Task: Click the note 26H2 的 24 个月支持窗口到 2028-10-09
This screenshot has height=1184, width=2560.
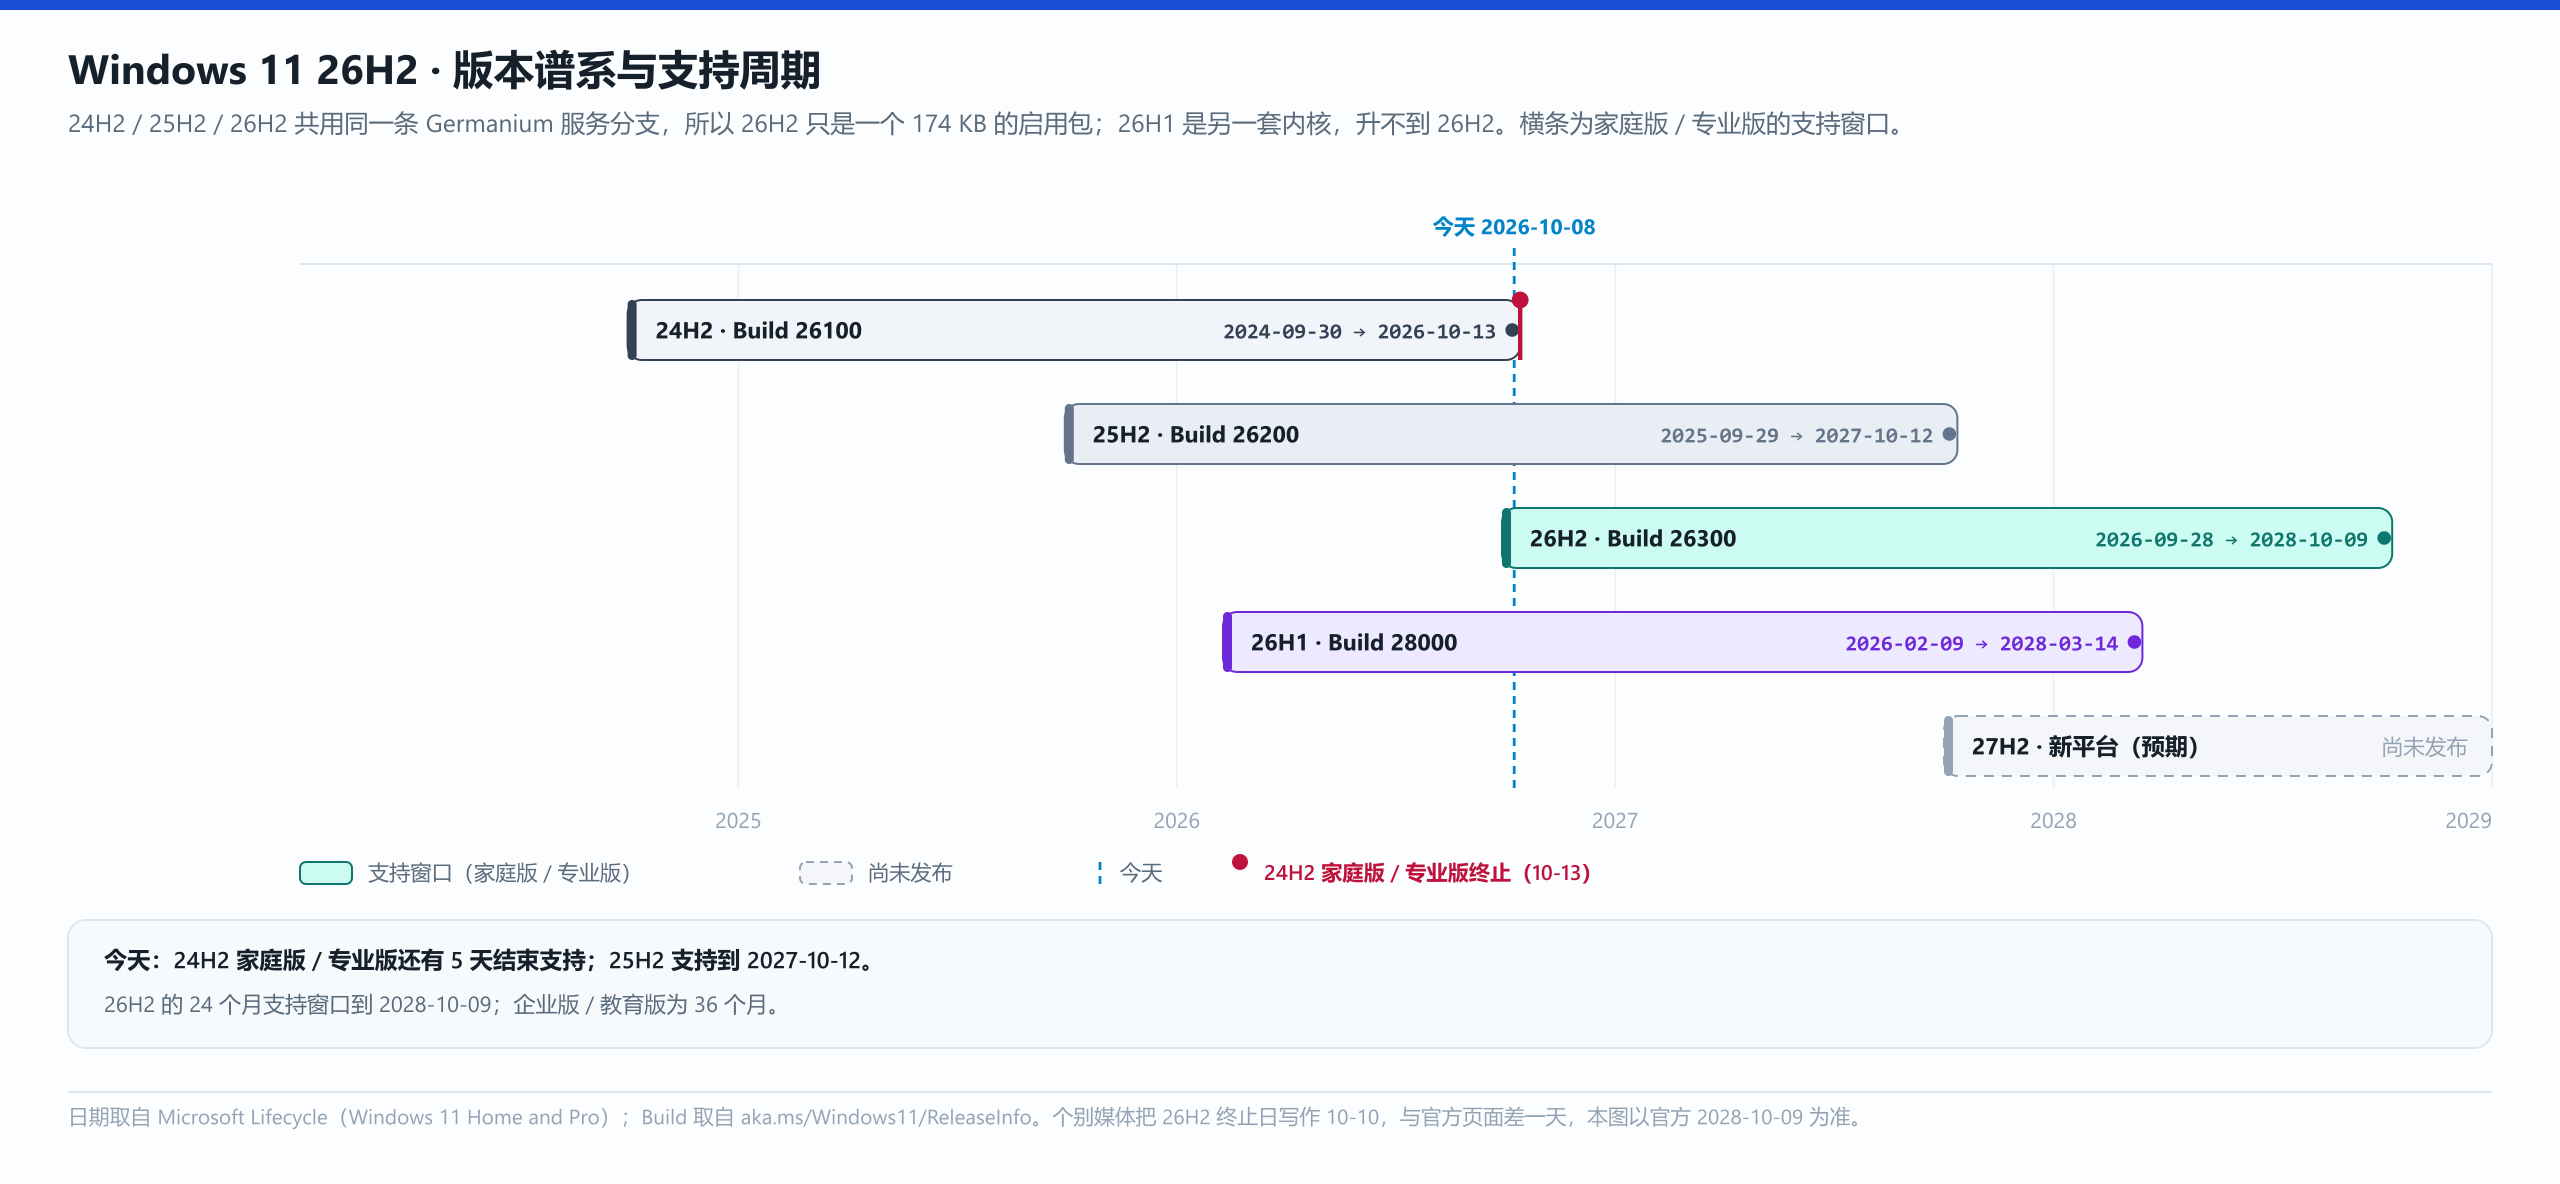Action: pyautogui.click(x=442, y=1005)
